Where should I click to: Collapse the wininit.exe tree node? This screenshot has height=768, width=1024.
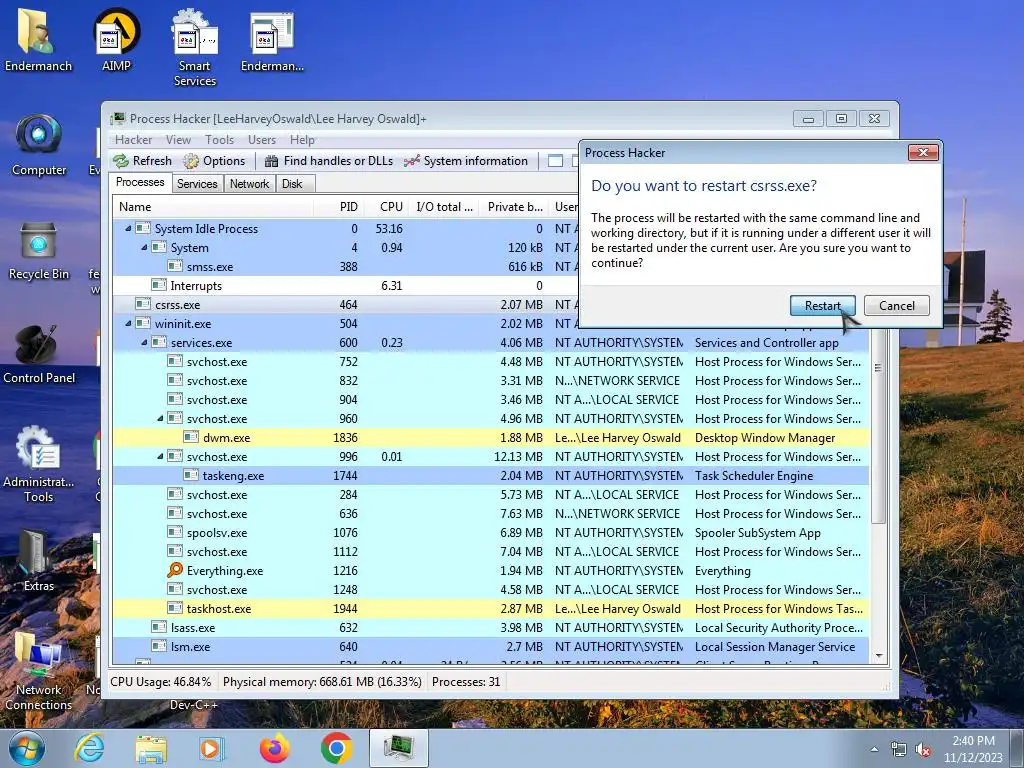pos(128,323)
